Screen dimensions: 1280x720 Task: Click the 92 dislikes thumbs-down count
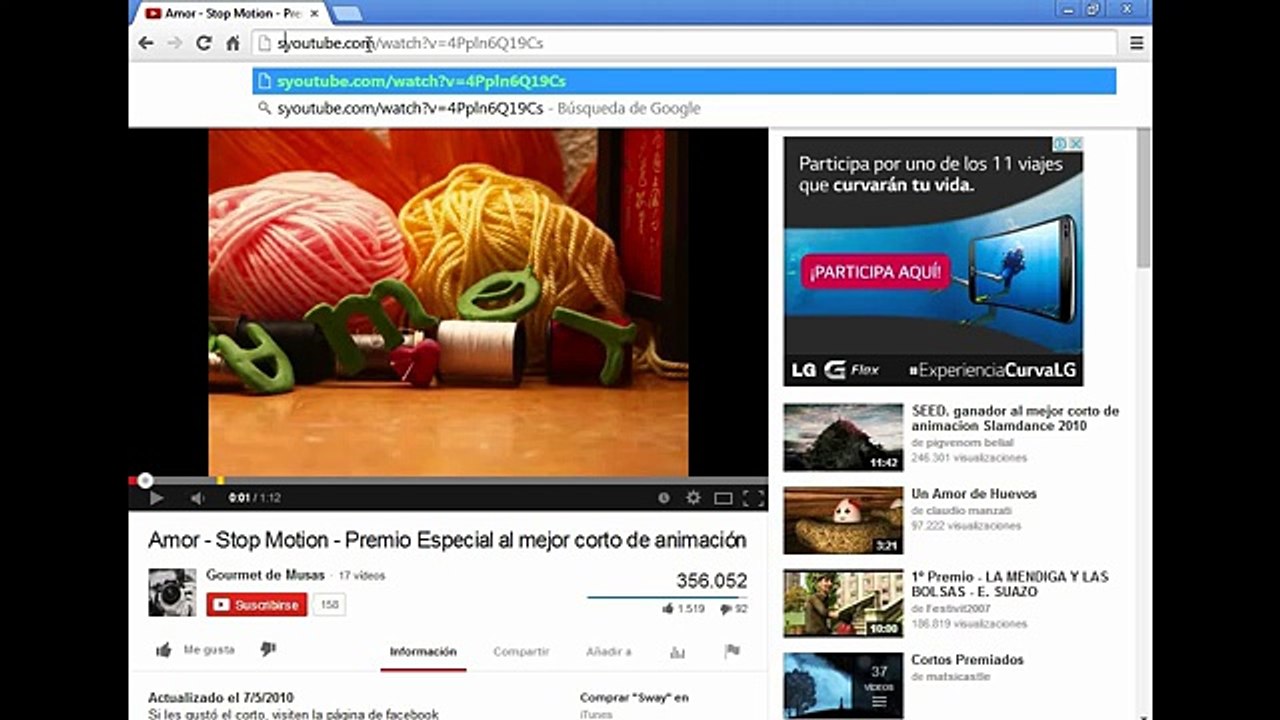734,608
